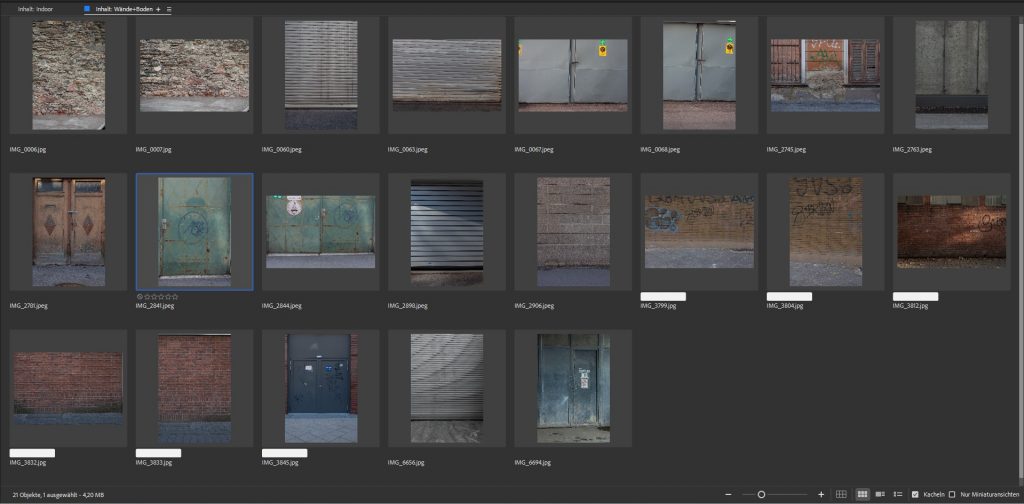
Task: Uncheck the Kacheln checkbox
Action: click(x=915, y=494)
